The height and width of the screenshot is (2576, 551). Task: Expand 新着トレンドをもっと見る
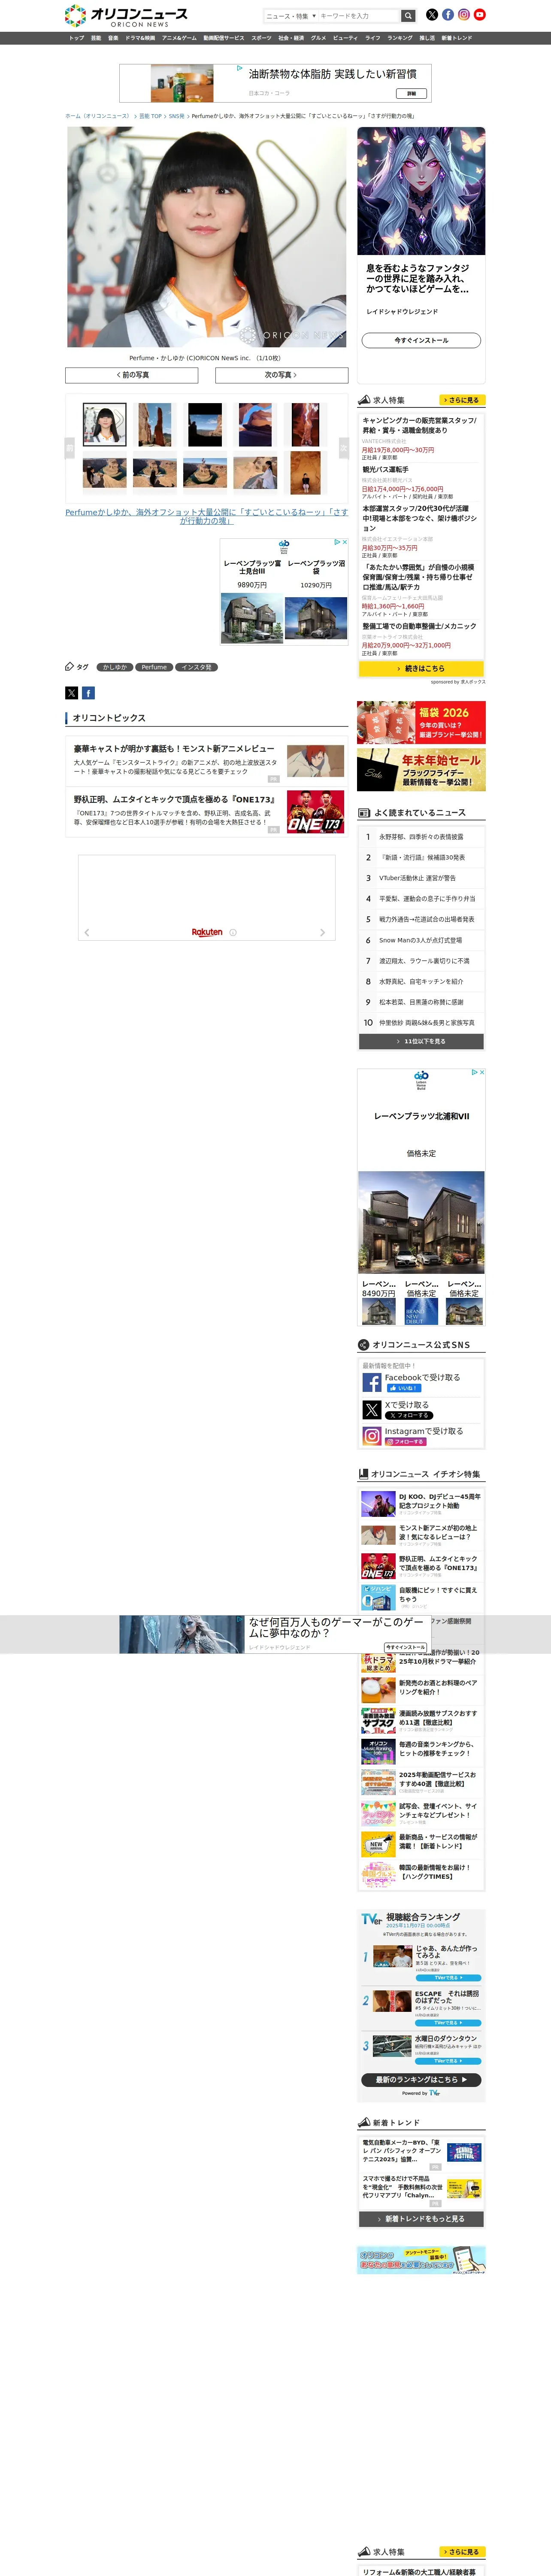click(x=421, y=2218)
